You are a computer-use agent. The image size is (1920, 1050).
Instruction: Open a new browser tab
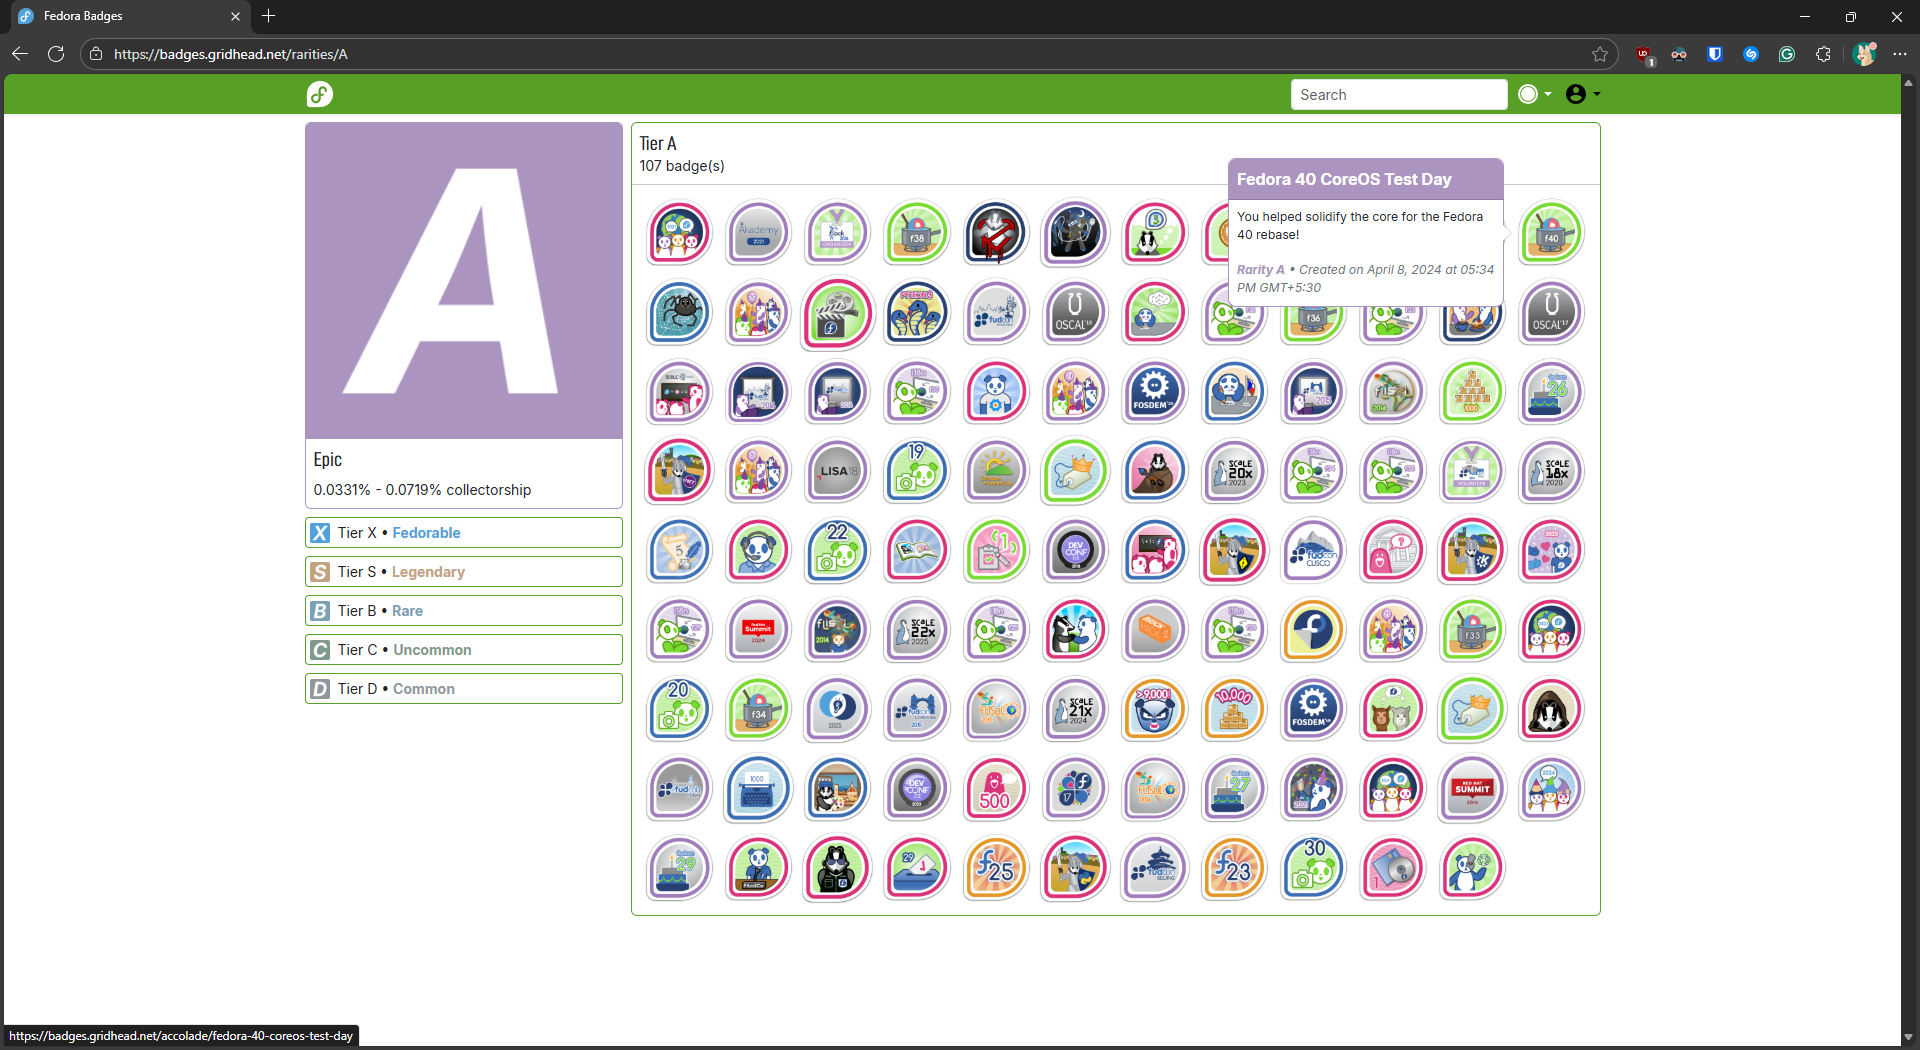point(268,16)
